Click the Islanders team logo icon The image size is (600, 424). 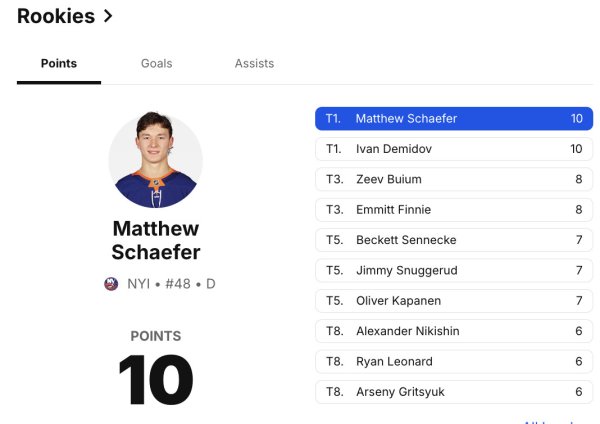pyautogui.click(x=111, y=284)
